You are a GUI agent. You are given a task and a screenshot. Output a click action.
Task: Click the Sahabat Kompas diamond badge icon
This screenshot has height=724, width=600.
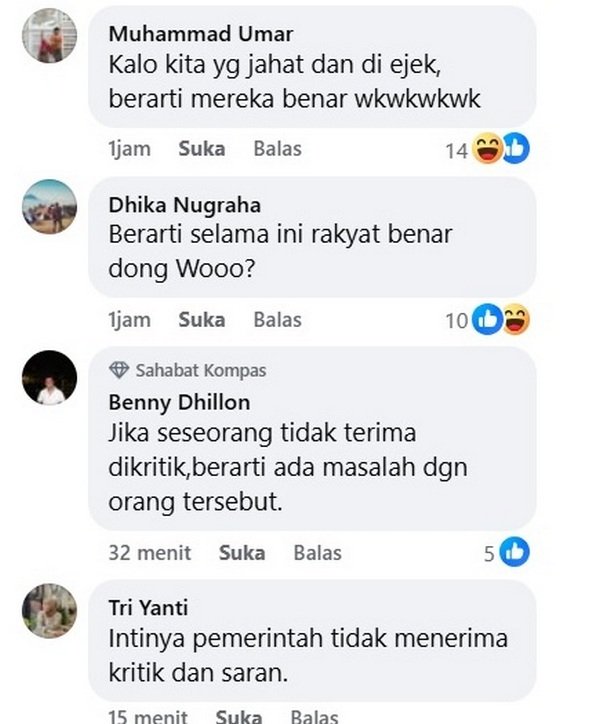119,370
